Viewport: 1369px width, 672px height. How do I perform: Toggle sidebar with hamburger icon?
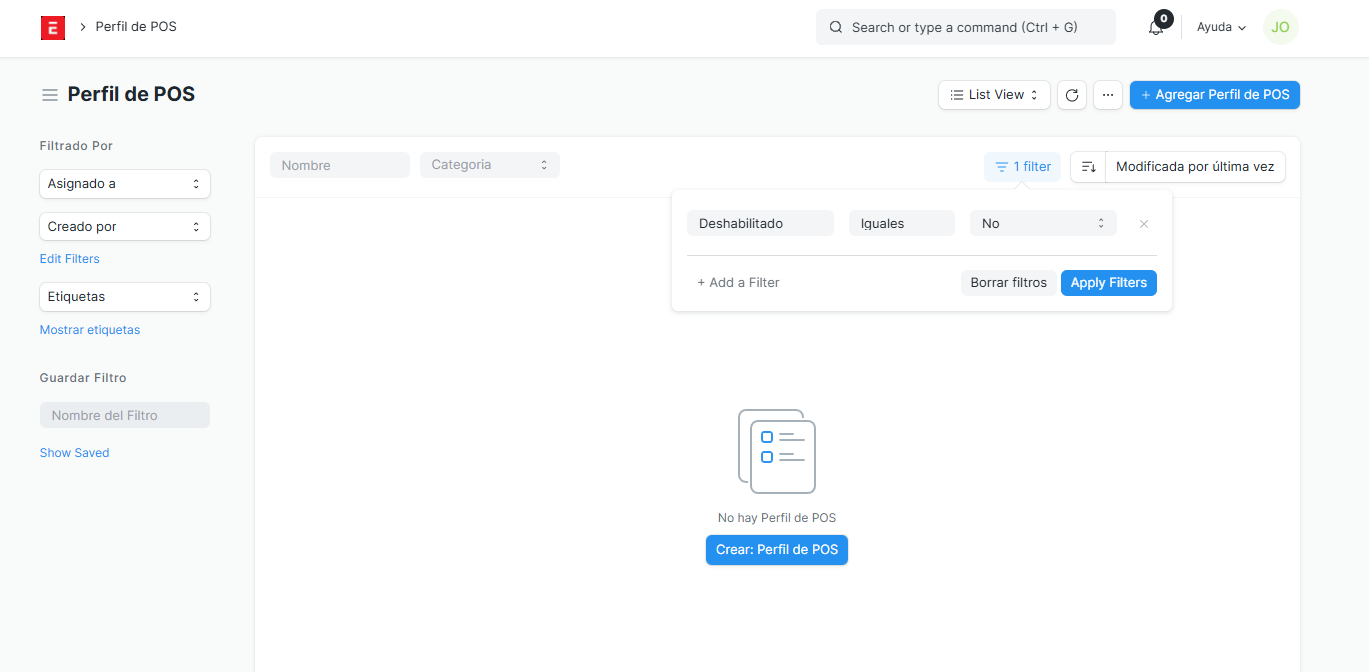tap(49, 95)
